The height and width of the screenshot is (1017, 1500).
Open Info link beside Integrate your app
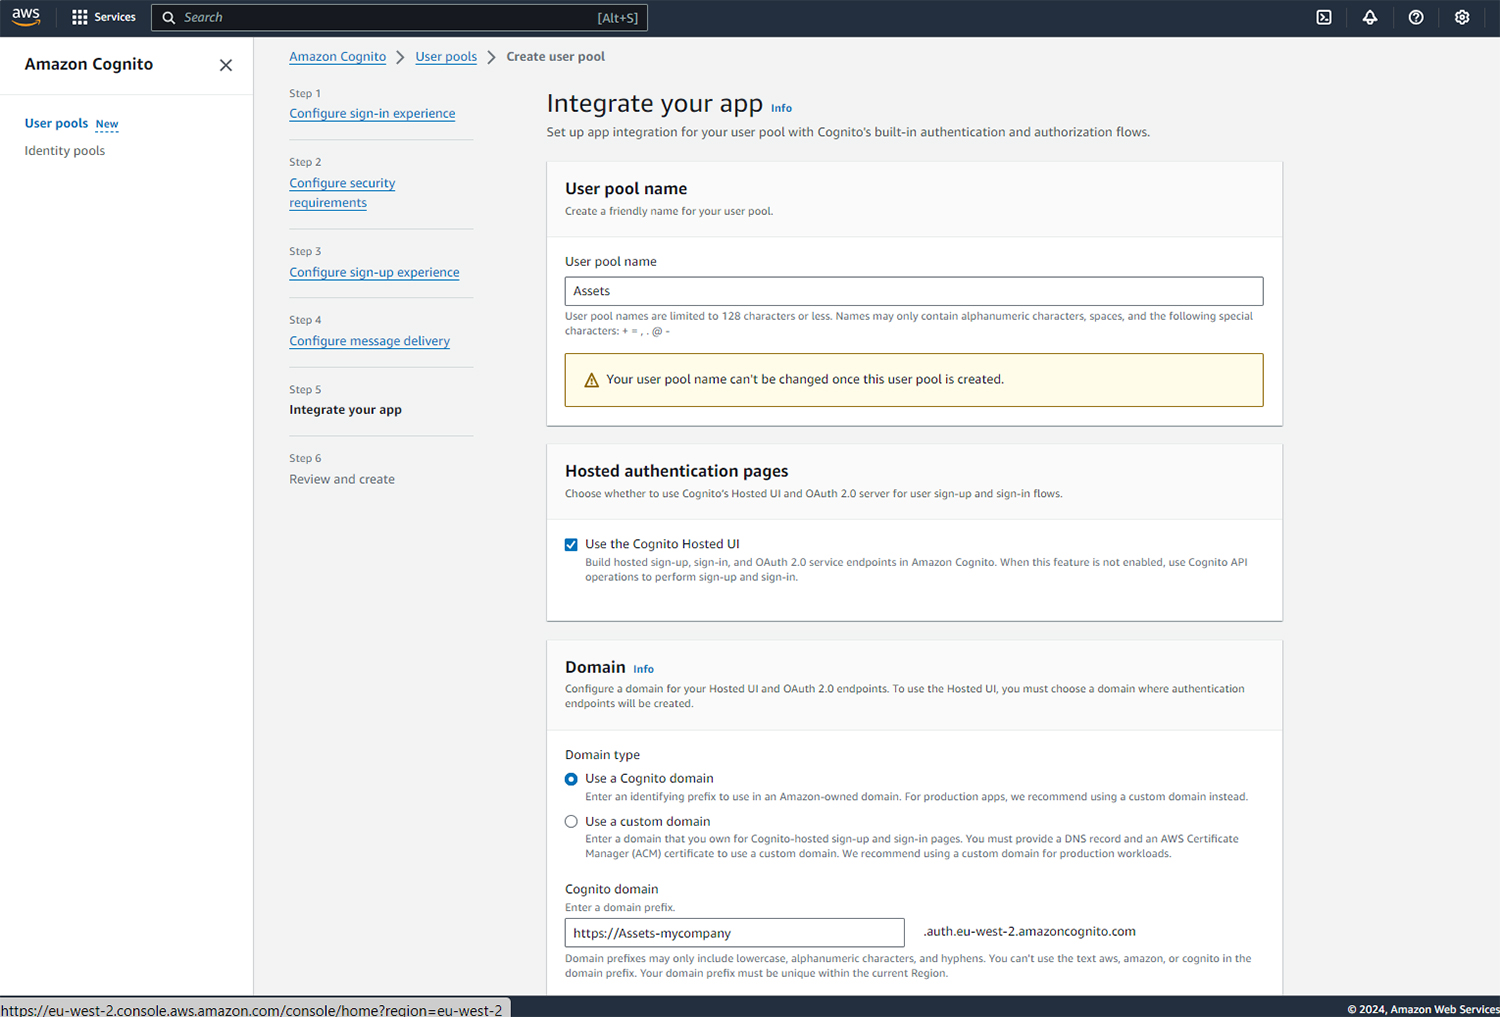781,108
